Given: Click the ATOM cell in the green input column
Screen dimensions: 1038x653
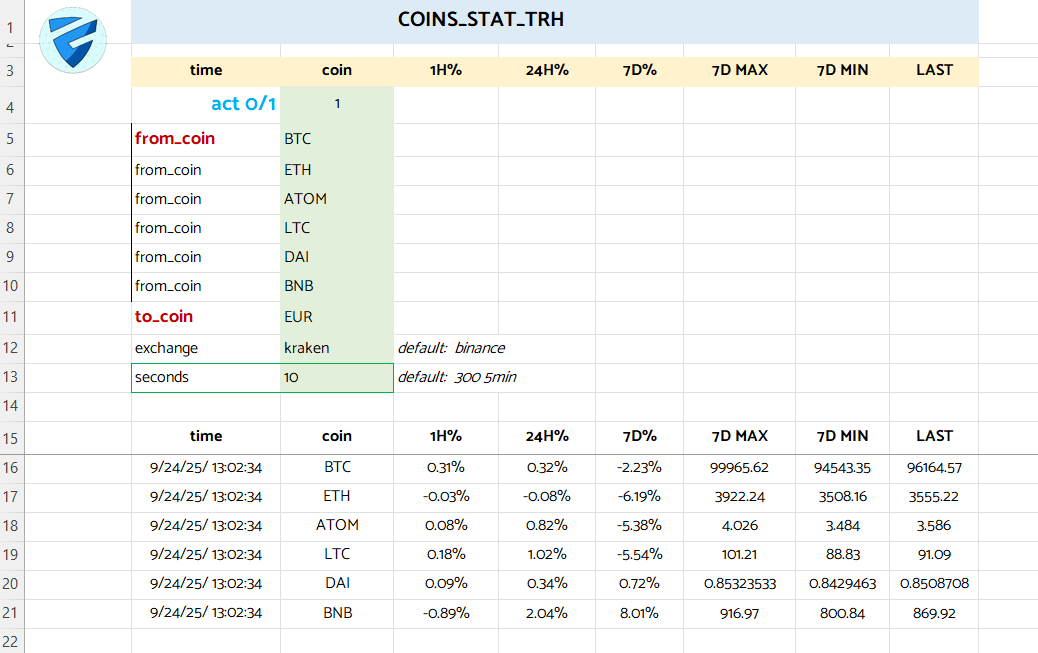Looking at the screenshot, I should tap(337, 199).
